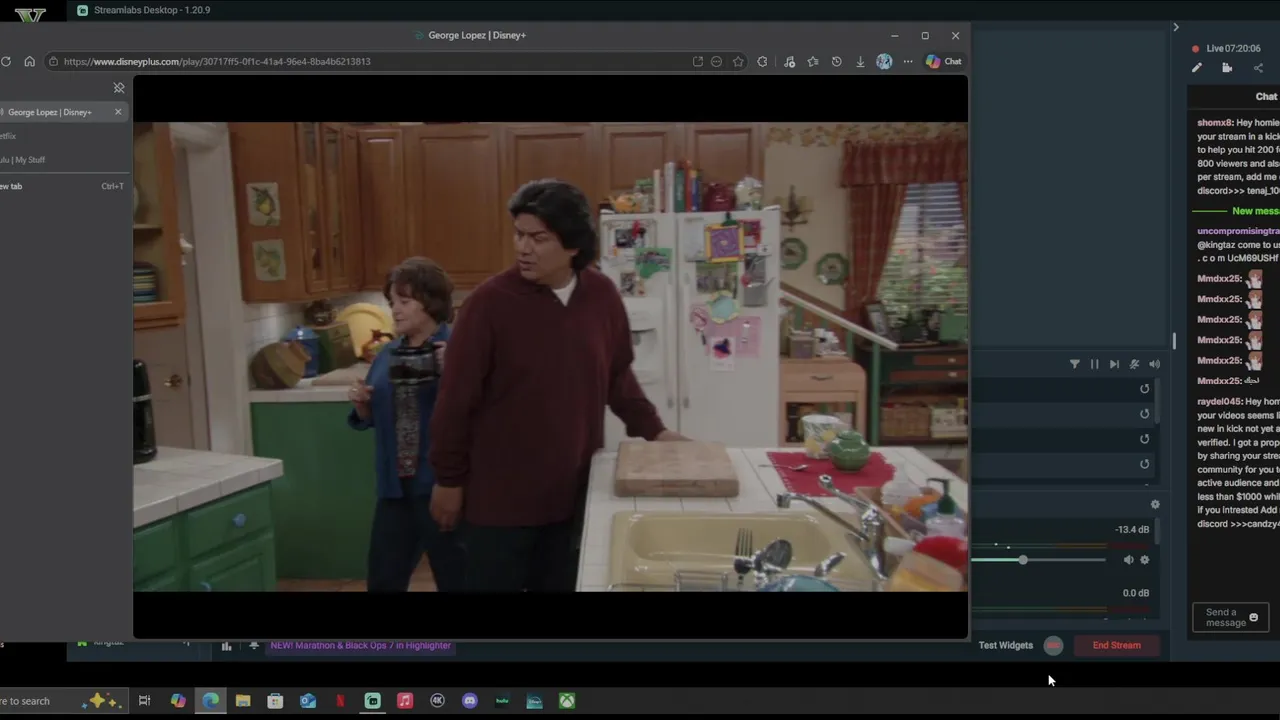Open the Marathon & Black Ops 7 Highlighter notice
Viewport: 1280px width, 720px height.
click(360, 646)
